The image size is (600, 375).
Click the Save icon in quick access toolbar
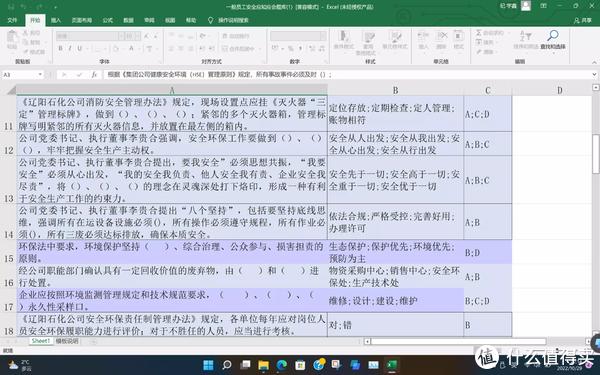(11, 7)
